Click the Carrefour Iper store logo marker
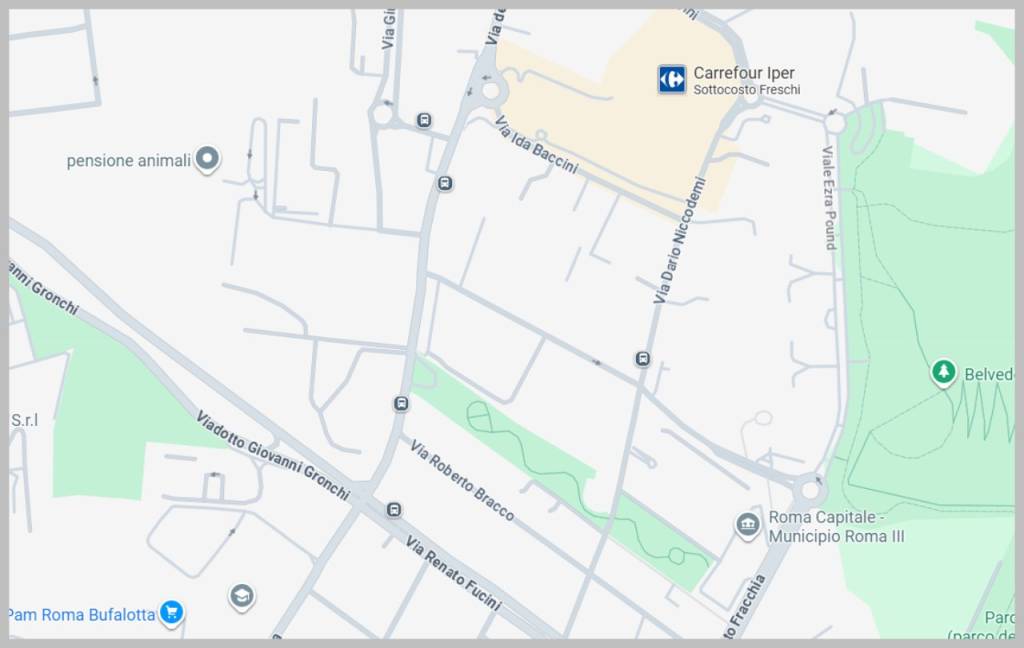Image resolution: width=1024 pixels, height=648 pixels. click(671, 80)
